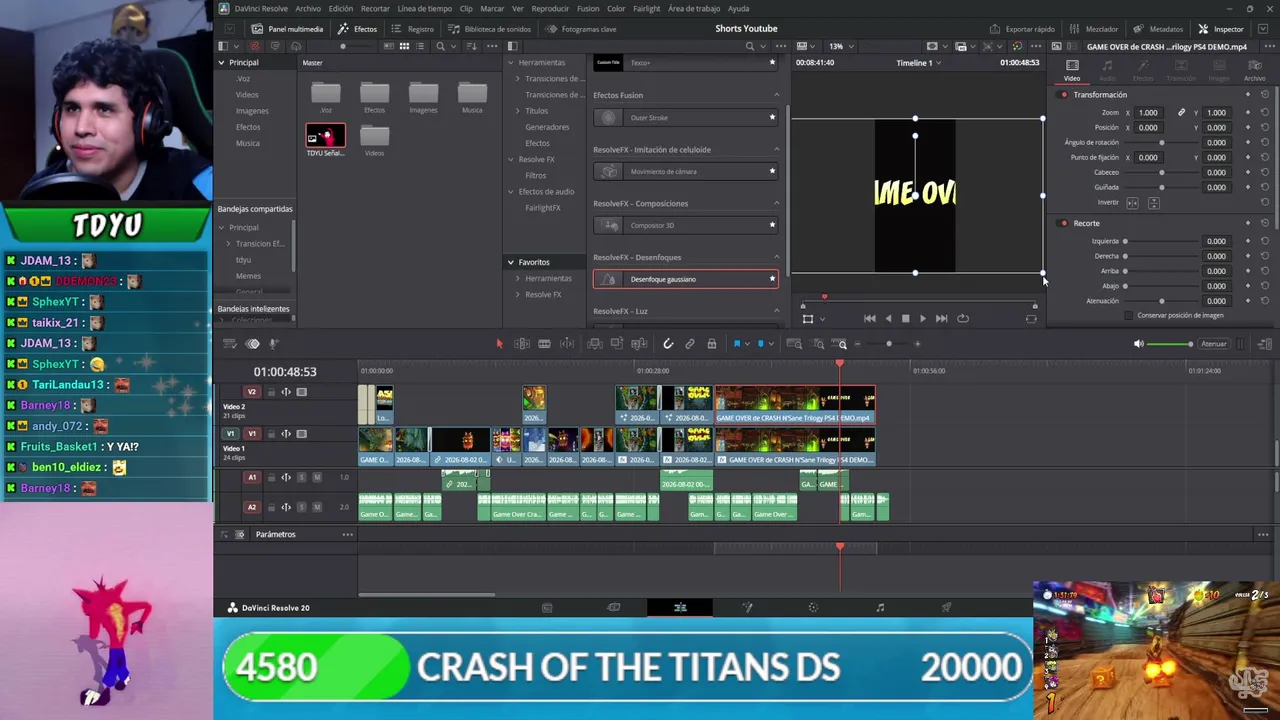Toggle the Transformación enable switch
Image resolution: width=1280 pixels, height=720 pixels.
pyautogui.click(x=1064, y=95)
